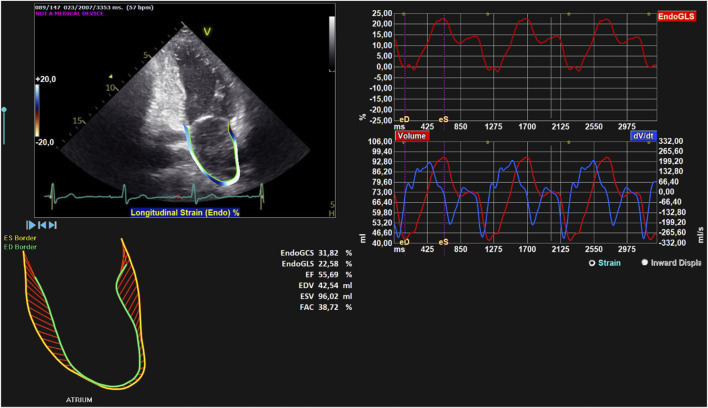Click the small yellow triangle focus marker
The height and width of the screenshot is (408, 708).
click(x=111, y=76)
